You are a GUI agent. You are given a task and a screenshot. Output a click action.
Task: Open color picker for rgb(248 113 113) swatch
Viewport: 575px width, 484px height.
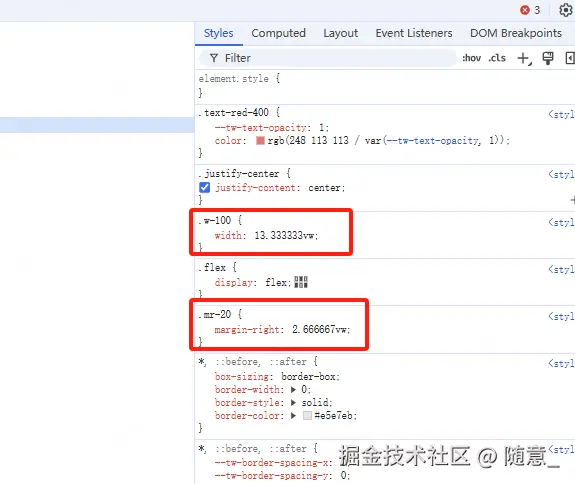[260, 140]
